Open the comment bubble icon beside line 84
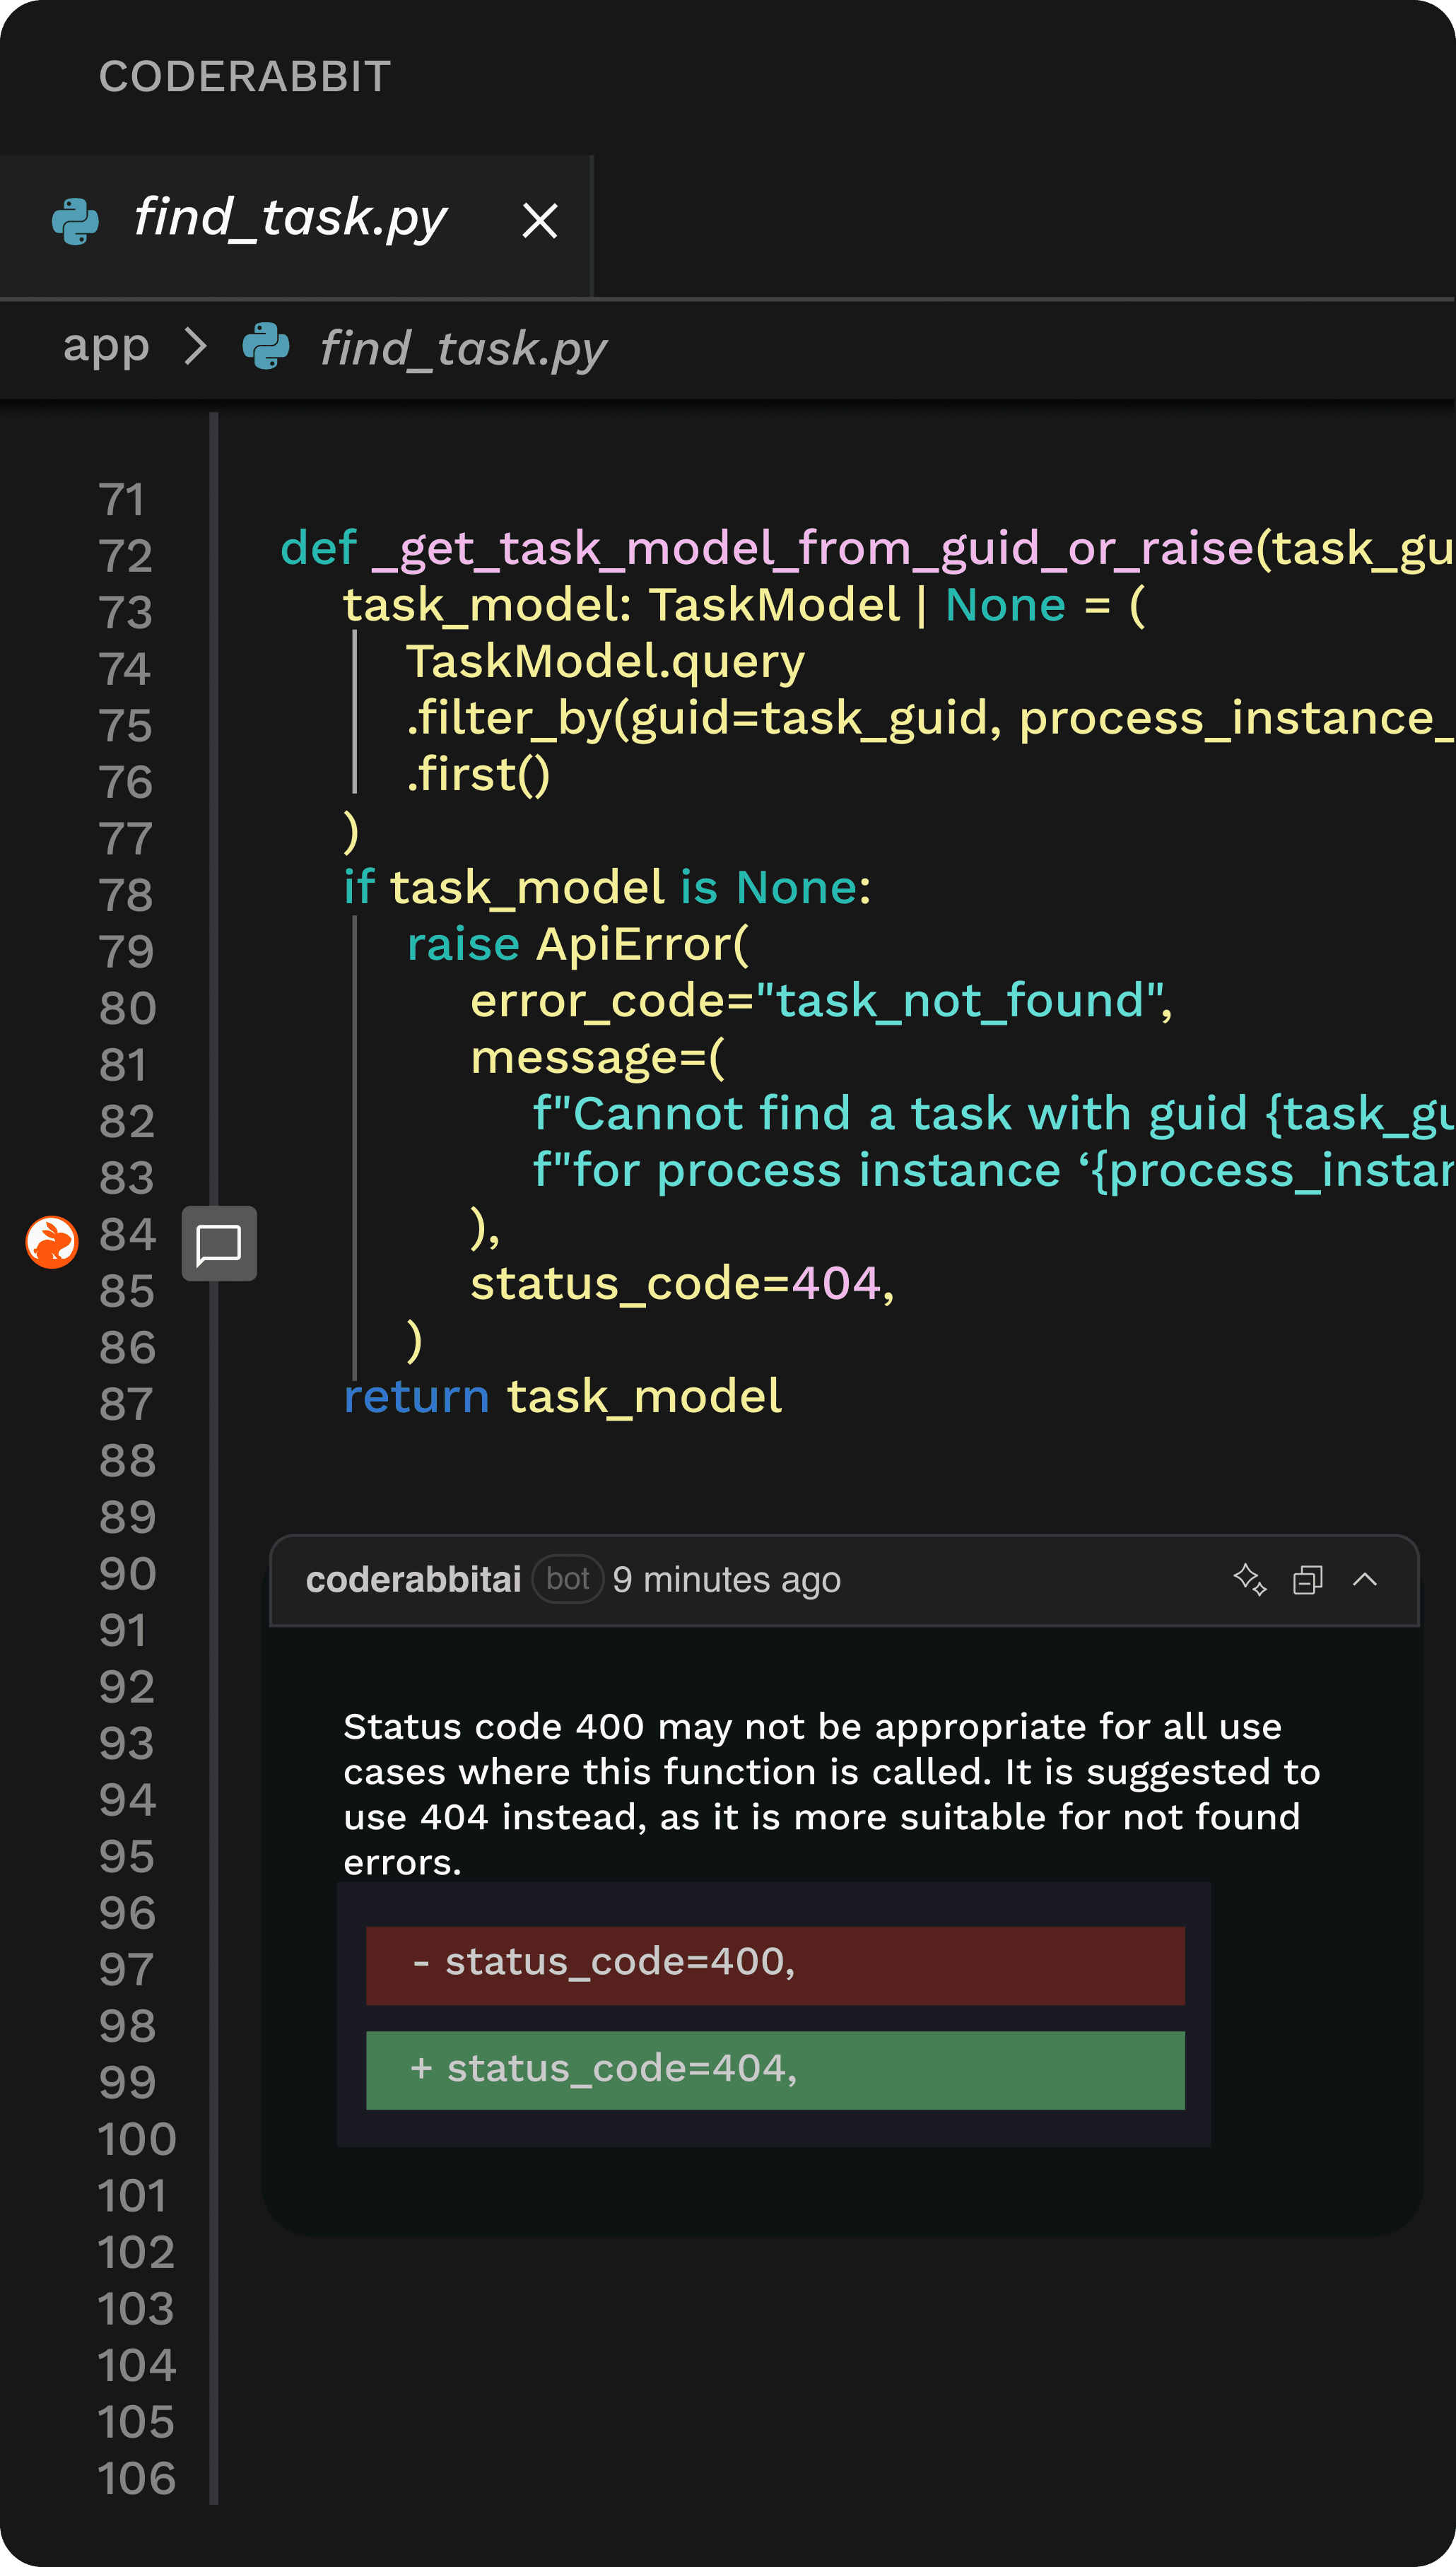Screen dimensions: 1456x2567 tap(219, 1243)
